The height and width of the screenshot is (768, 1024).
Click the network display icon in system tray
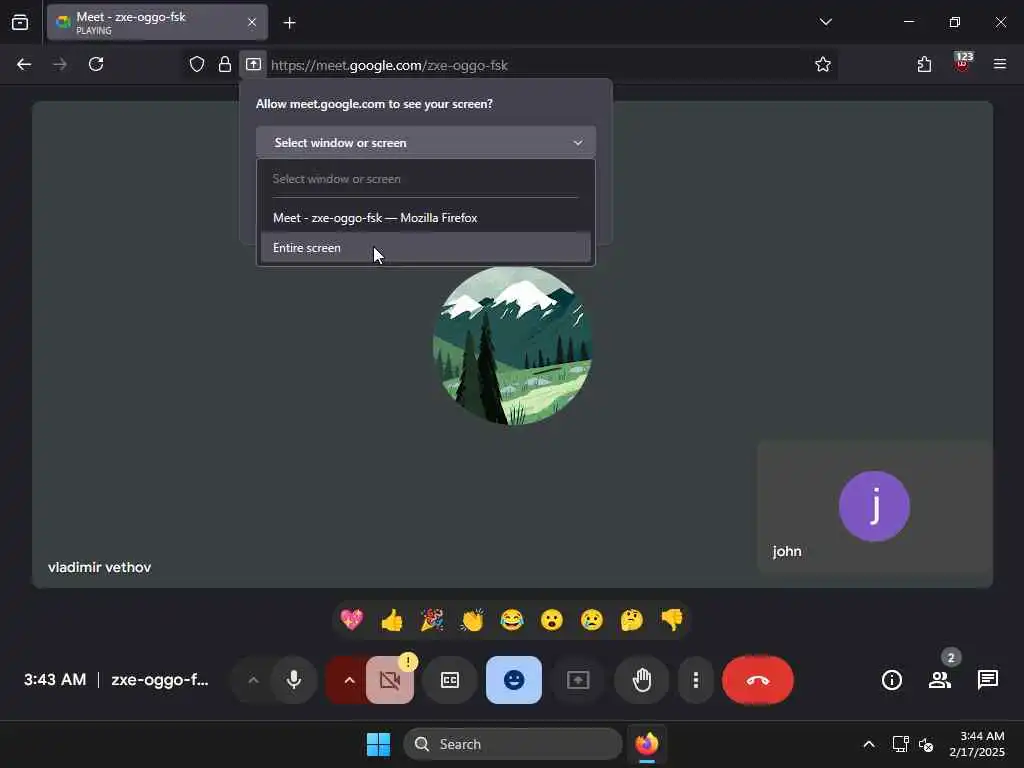pos(901,744)
